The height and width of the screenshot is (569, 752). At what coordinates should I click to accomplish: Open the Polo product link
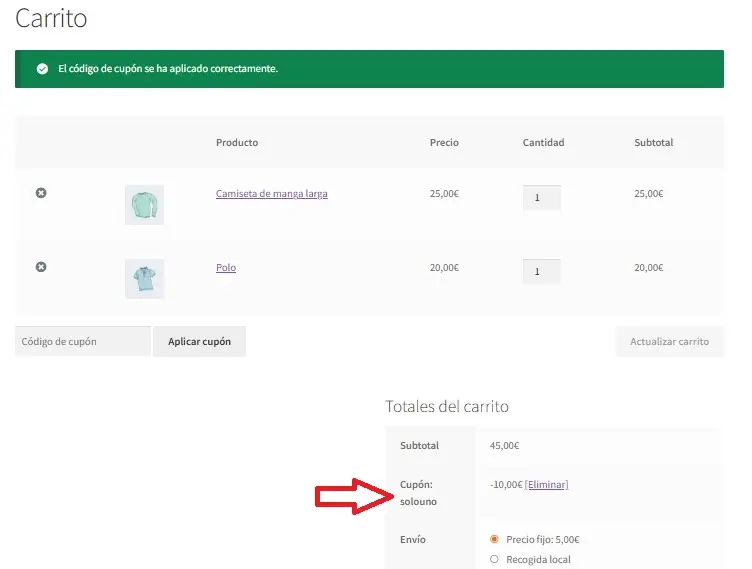click(226, 268)
